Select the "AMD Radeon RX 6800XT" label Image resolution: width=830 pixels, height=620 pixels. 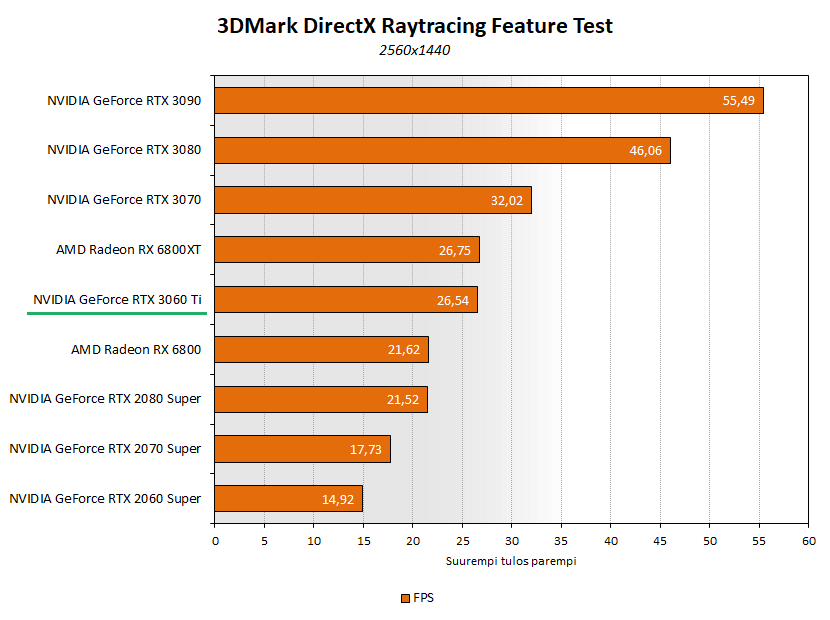tap(129, 249)
